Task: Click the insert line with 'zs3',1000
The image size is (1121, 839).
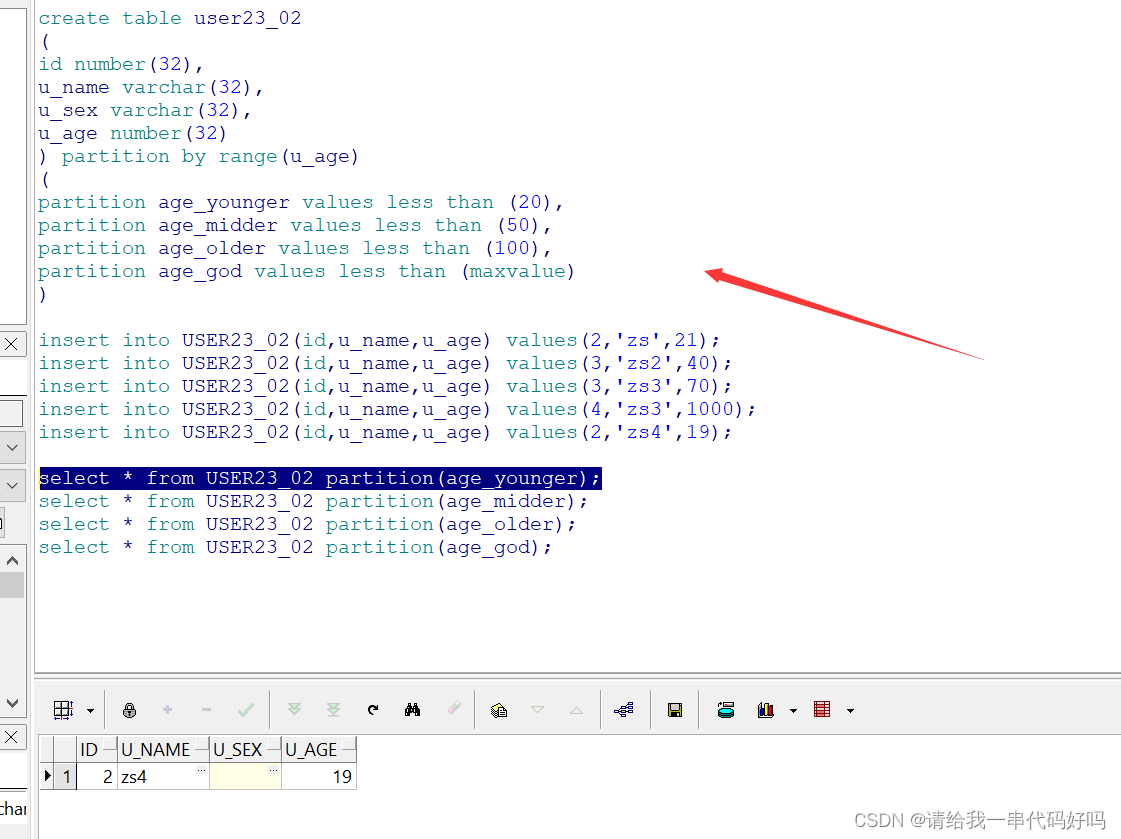Action: click(x=397, y=409)
